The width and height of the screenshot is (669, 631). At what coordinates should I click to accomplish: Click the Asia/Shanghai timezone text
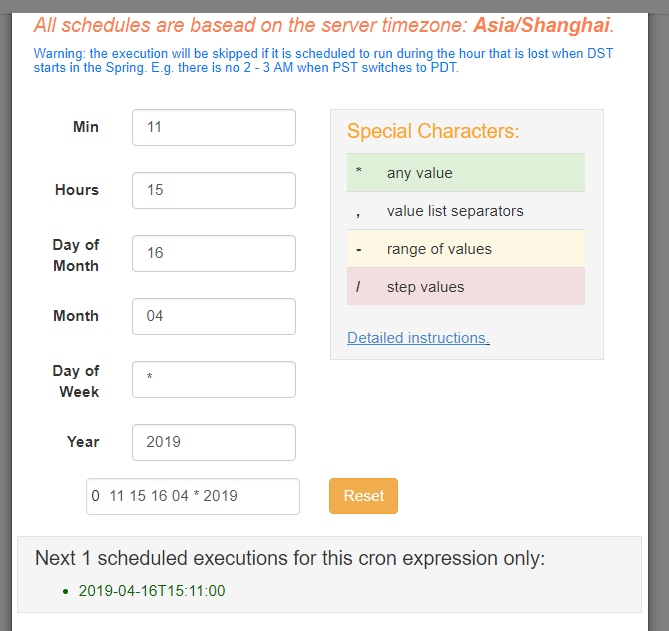coord(544,25)
